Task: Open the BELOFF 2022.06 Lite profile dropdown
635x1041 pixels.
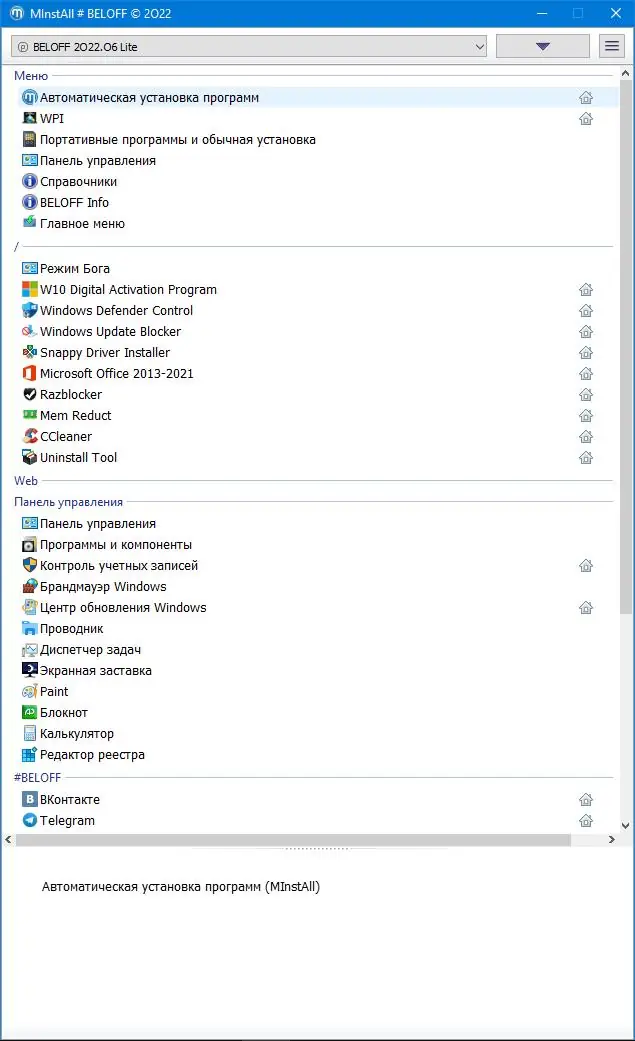Action: pos(249,46)
